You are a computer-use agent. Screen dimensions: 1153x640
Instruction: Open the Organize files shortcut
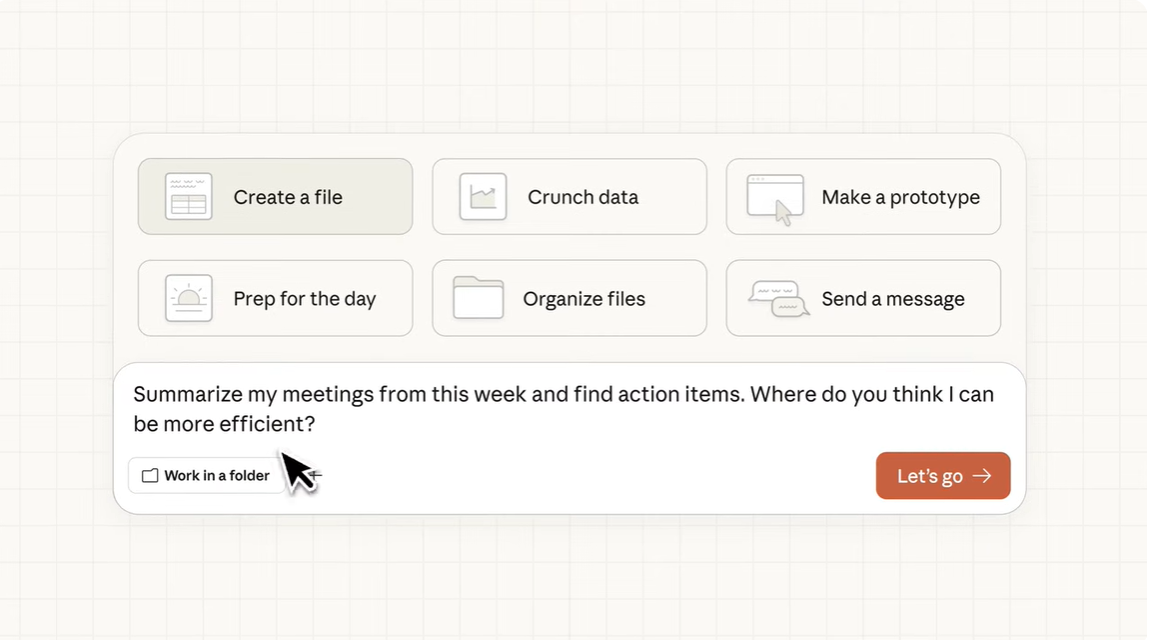(569, 298)
